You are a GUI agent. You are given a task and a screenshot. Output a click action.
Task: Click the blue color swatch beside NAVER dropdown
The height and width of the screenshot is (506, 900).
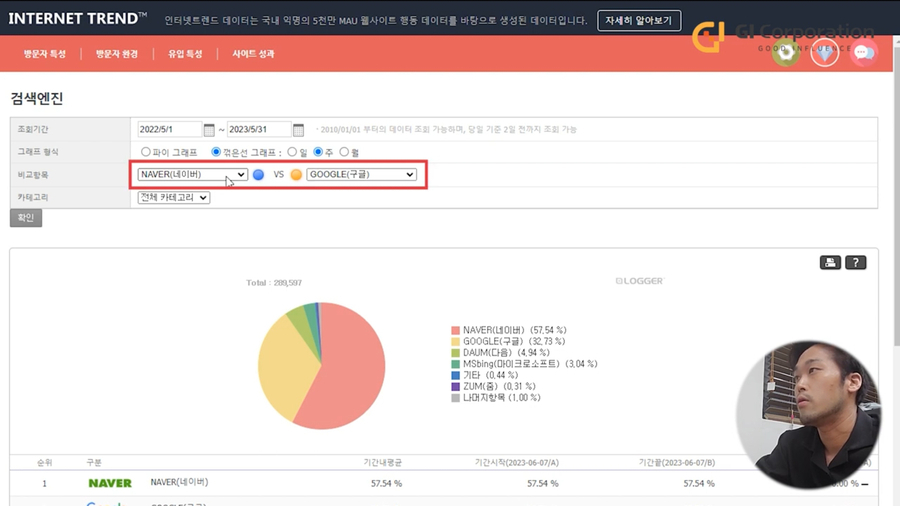[258, 174]
